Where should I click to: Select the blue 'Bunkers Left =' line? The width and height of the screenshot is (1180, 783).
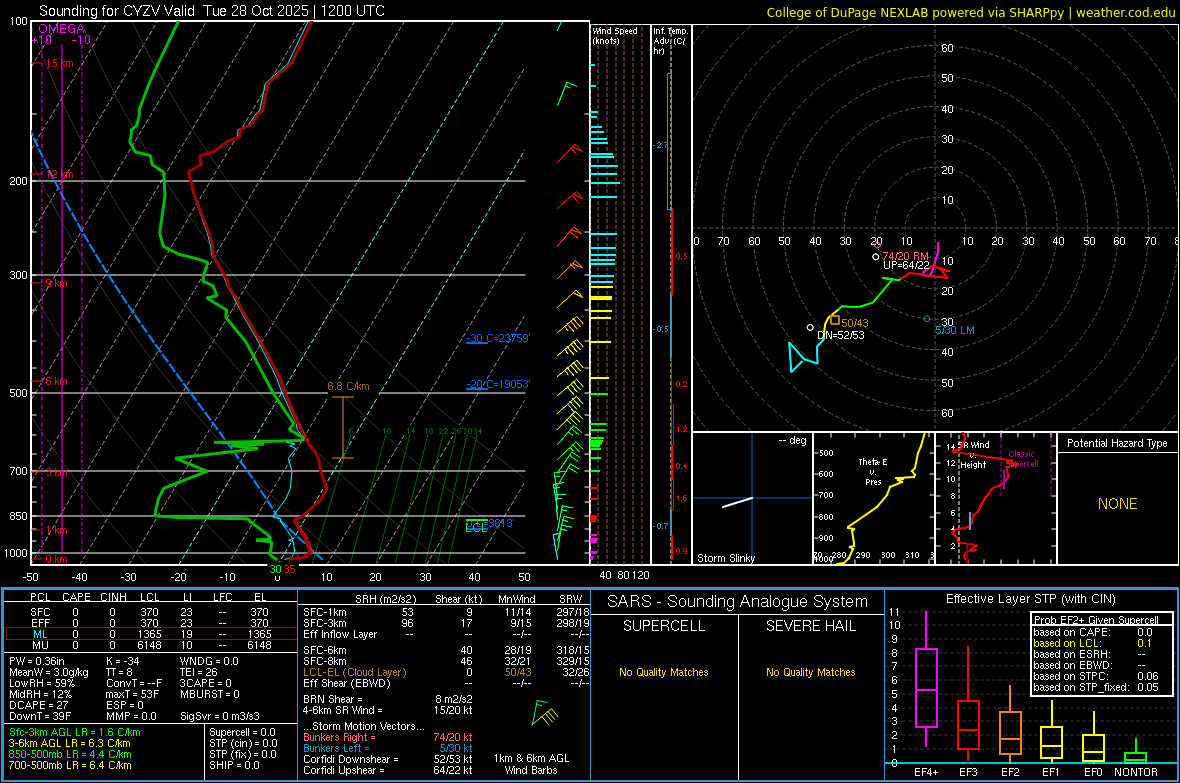pyautogui.click(x=388, y=748)
